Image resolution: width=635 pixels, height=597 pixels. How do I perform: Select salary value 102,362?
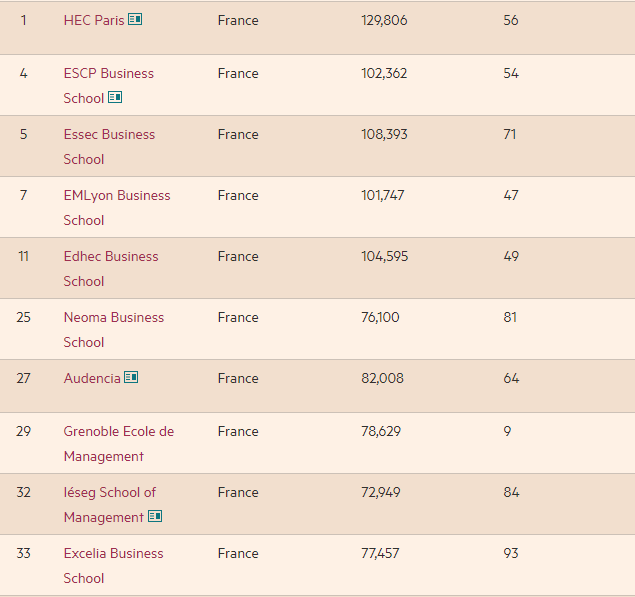coord(384,73)
